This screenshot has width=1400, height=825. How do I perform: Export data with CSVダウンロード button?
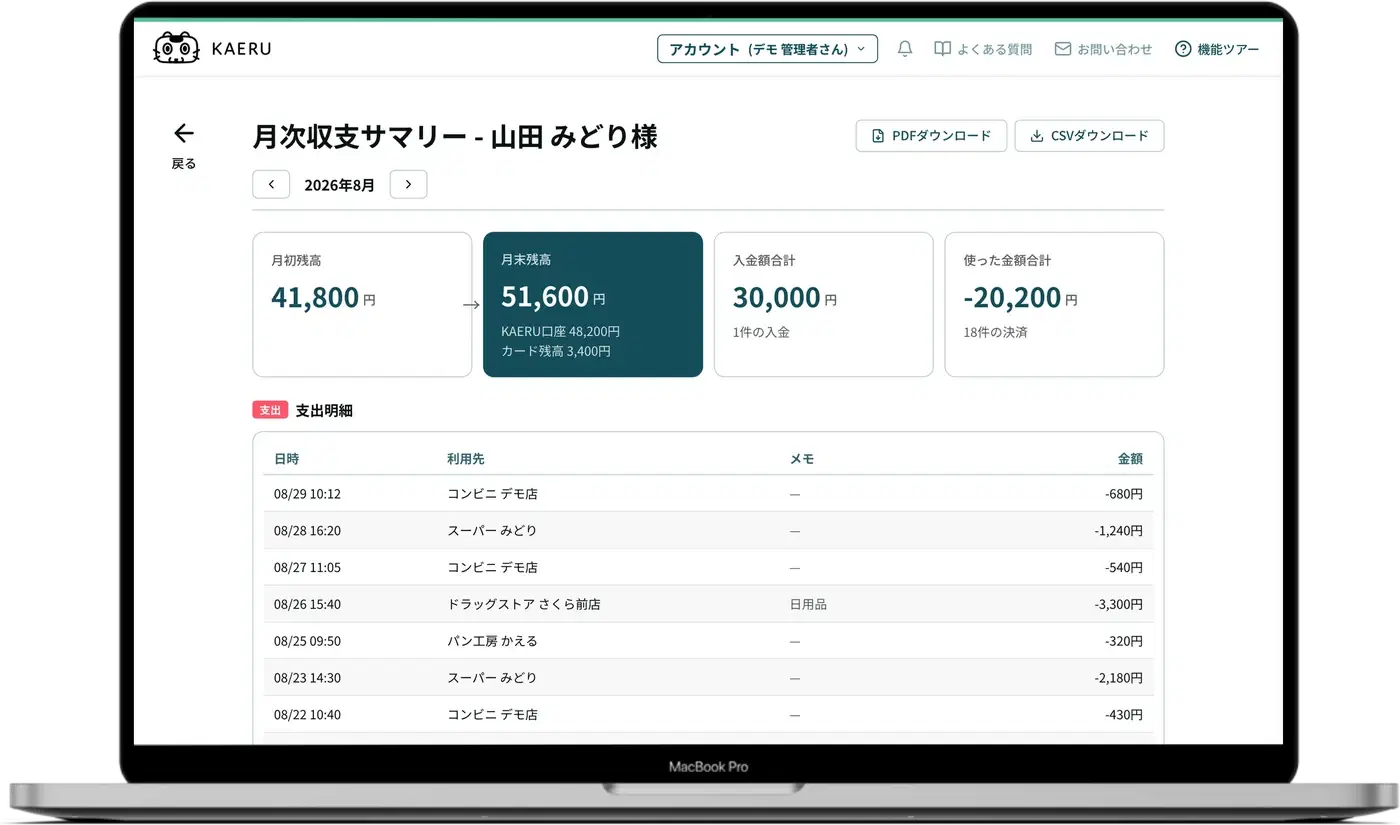[x=1089, y=136]
